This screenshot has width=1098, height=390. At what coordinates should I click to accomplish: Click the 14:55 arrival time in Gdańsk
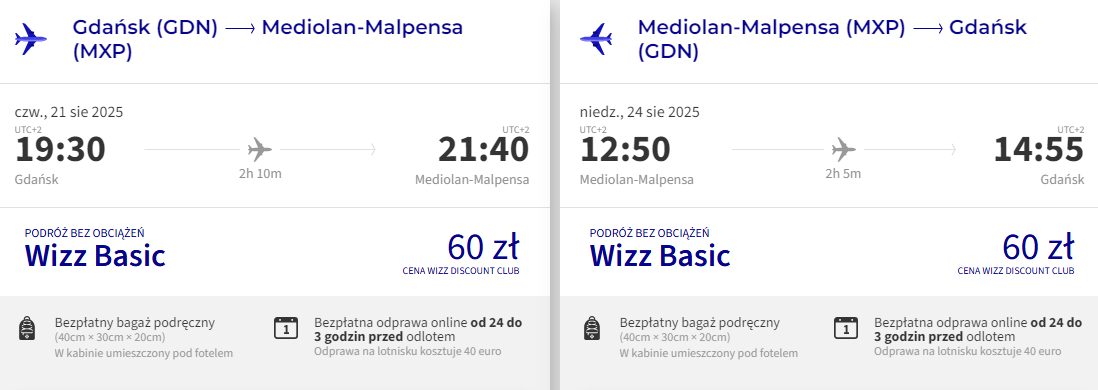[x=1039, y=150]
